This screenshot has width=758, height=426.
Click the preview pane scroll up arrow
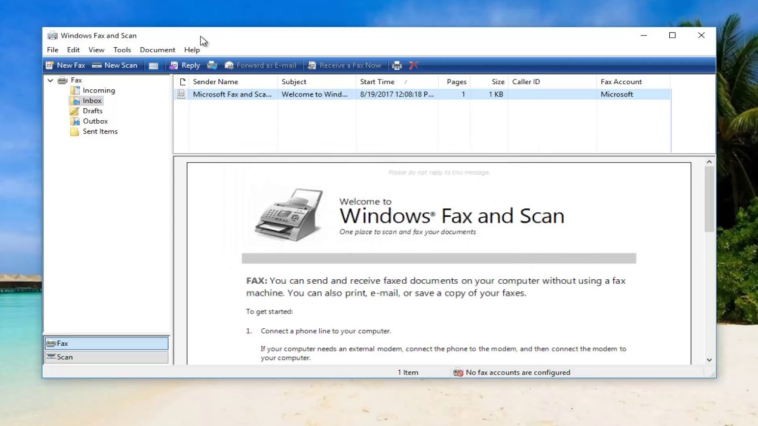tap(709, 162)
